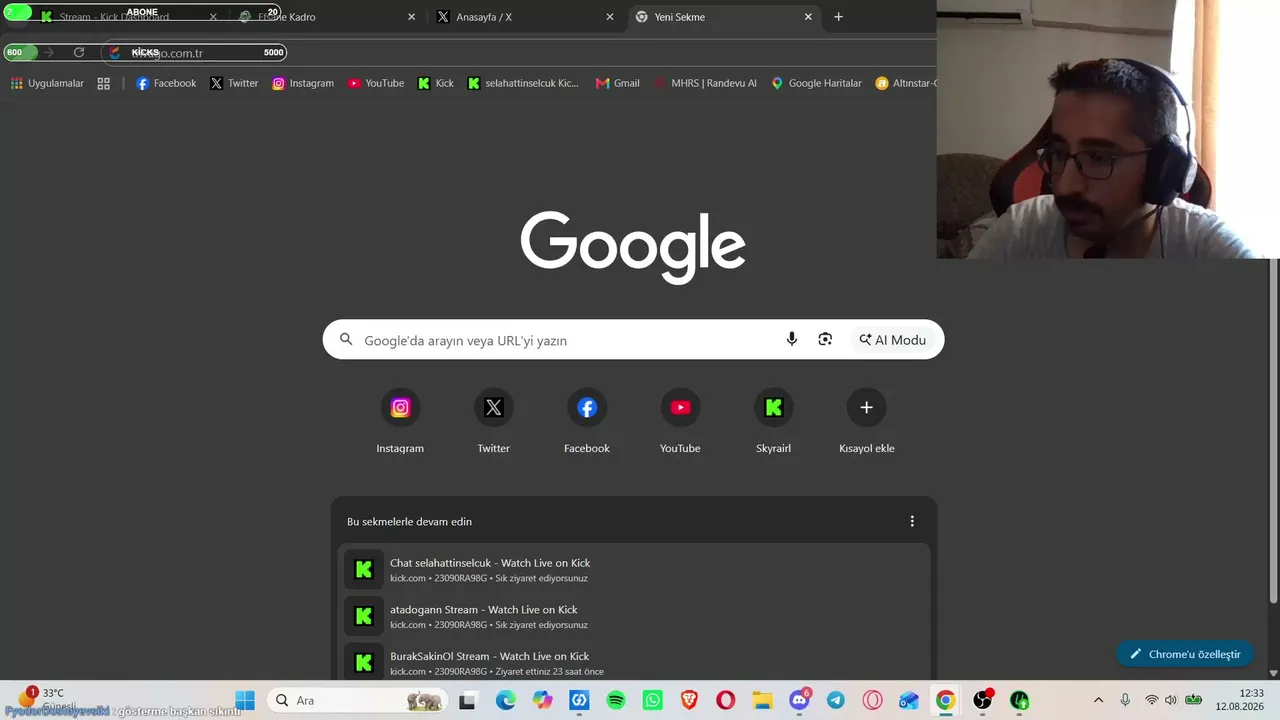
Task: Open Telegram from the taskbar
Action: 836,700
